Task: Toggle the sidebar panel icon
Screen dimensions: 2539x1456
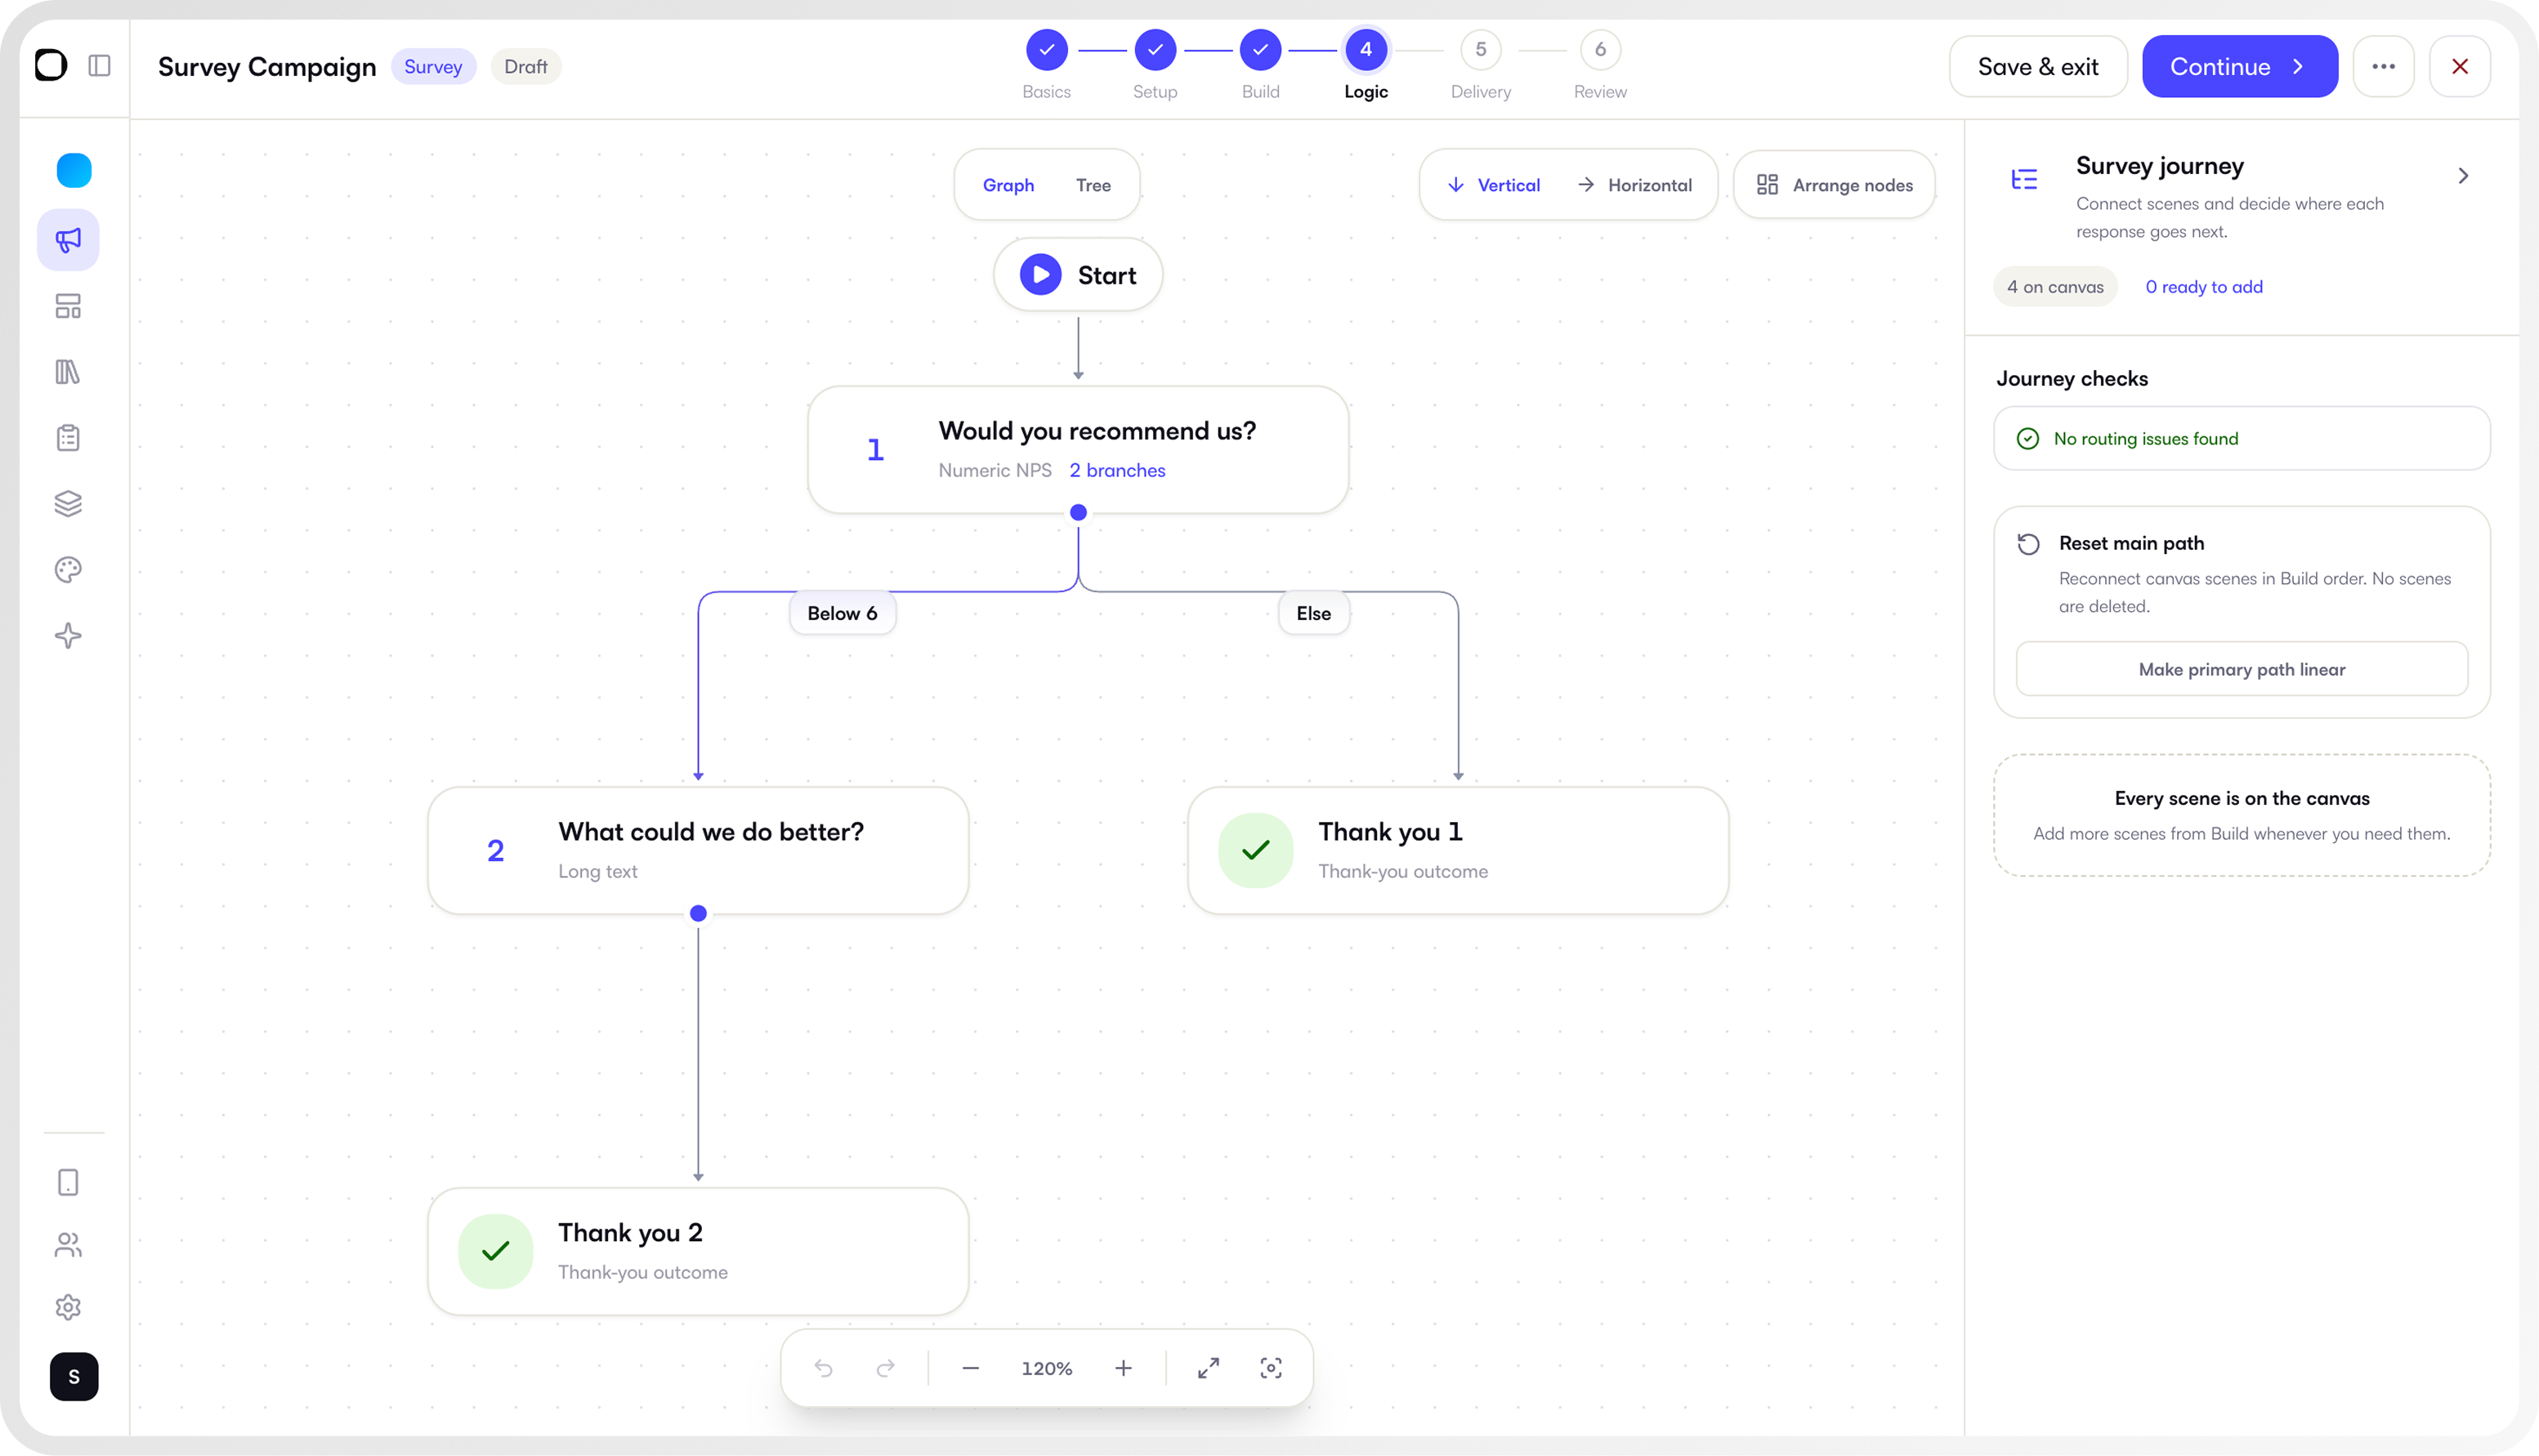Action: (99, 66)
